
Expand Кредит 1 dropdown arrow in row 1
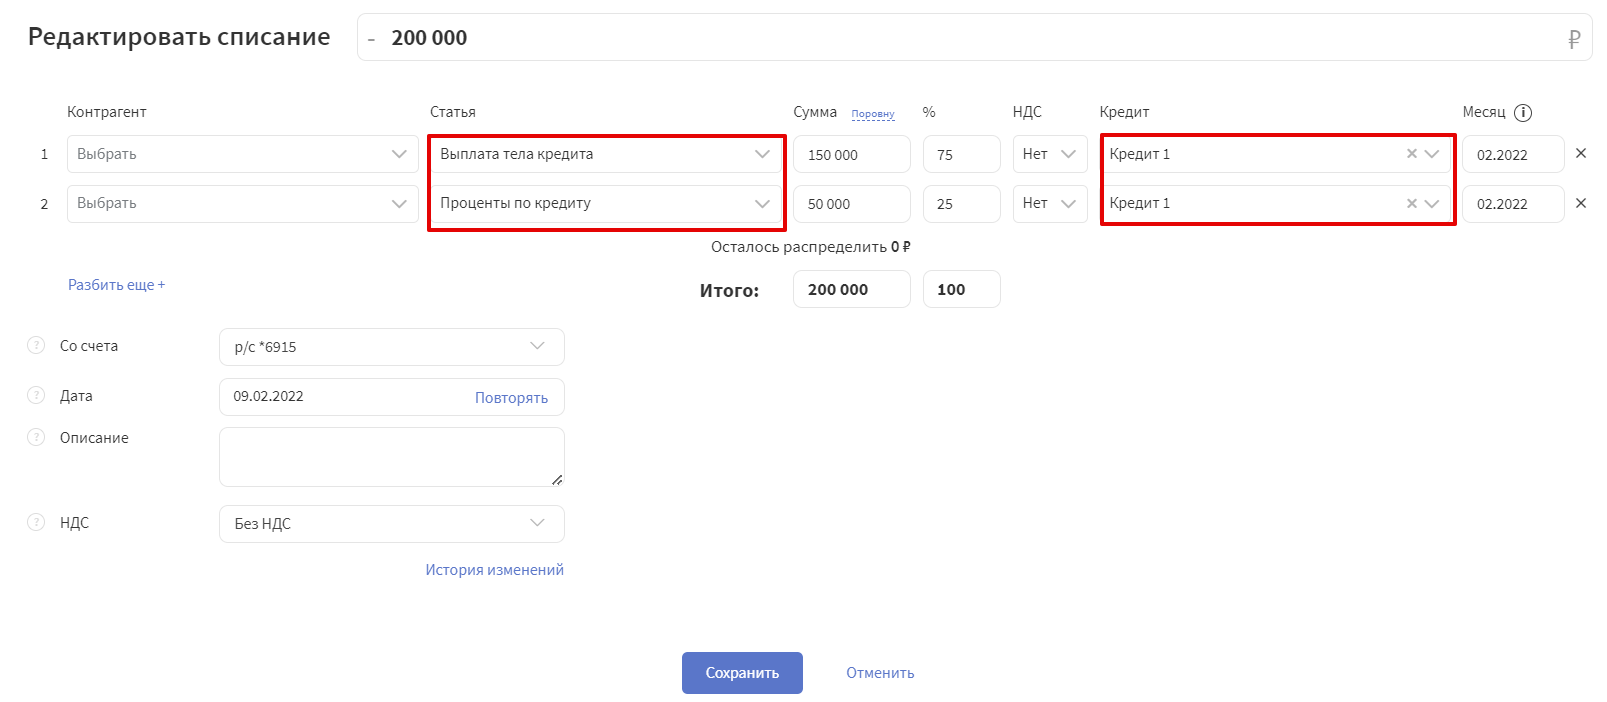[x=1432, y=153]
